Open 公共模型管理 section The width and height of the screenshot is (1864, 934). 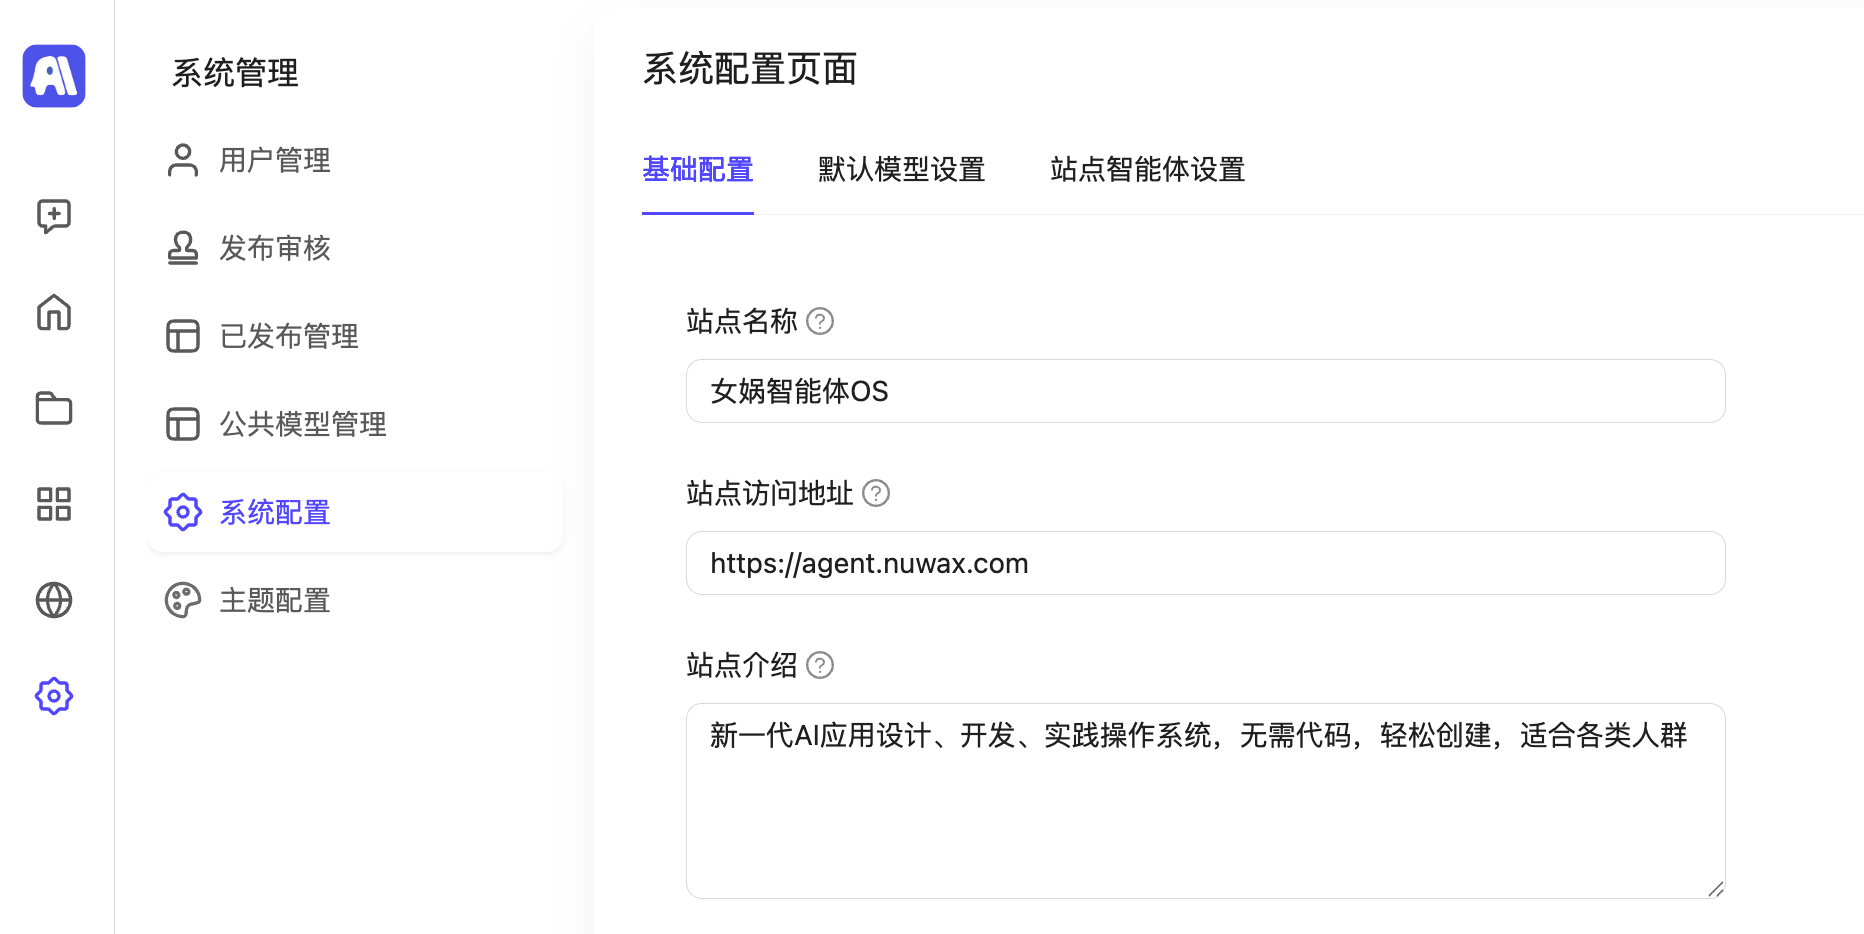[x=302, y=424]
